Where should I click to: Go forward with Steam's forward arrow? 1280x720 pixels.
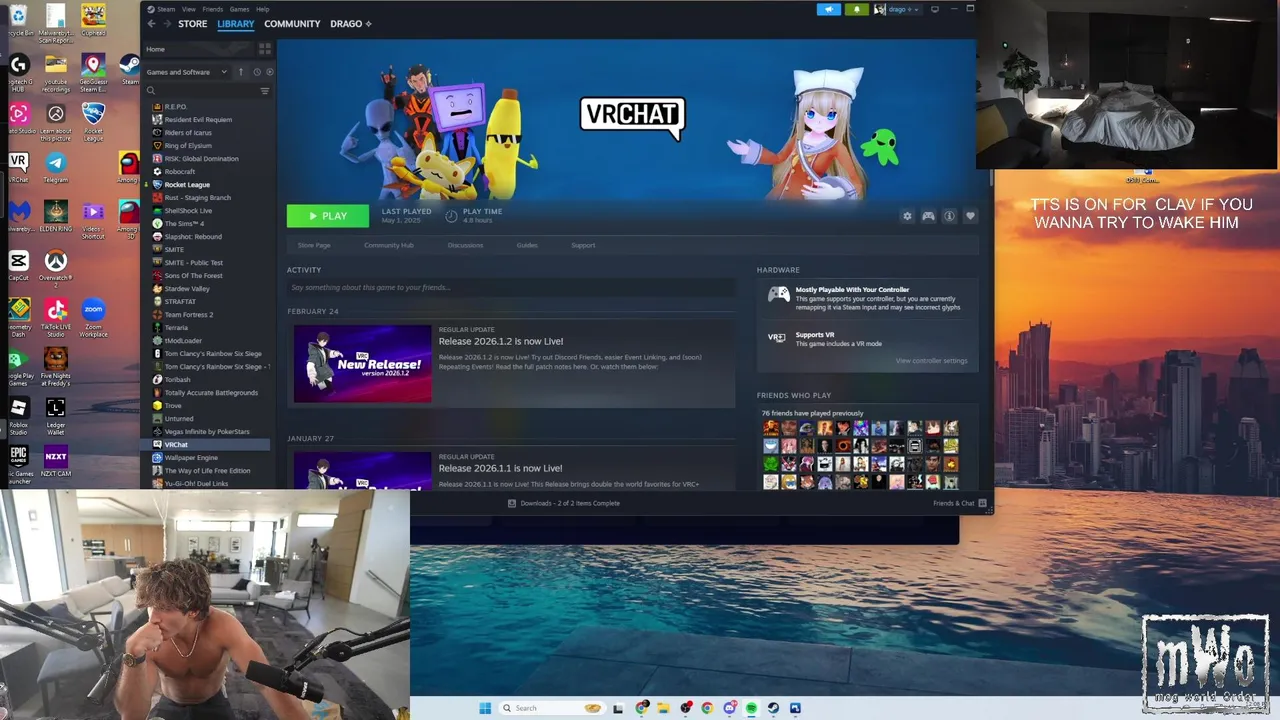point(167,24)
